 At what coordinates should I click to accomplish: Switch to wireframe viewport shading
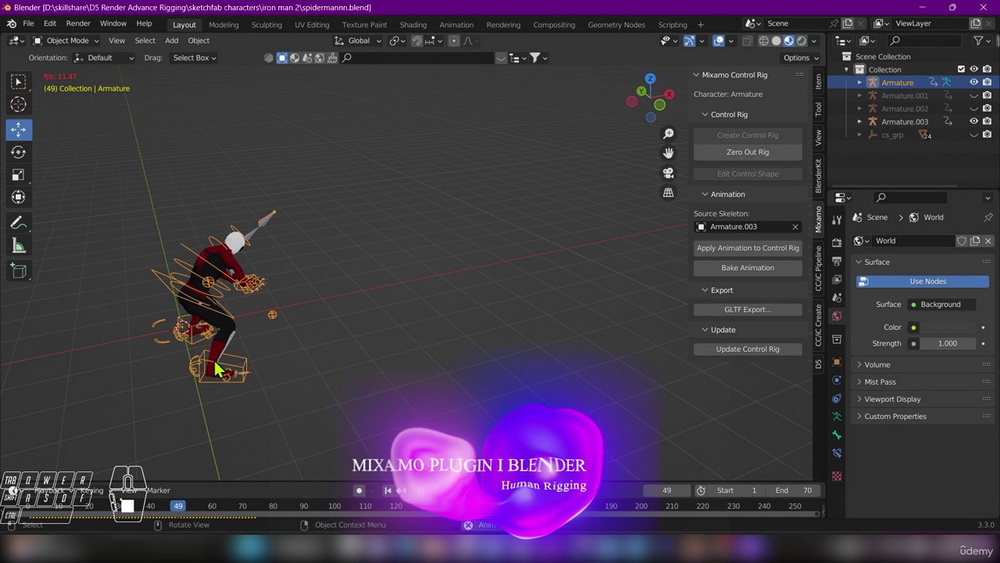[763, 41]
